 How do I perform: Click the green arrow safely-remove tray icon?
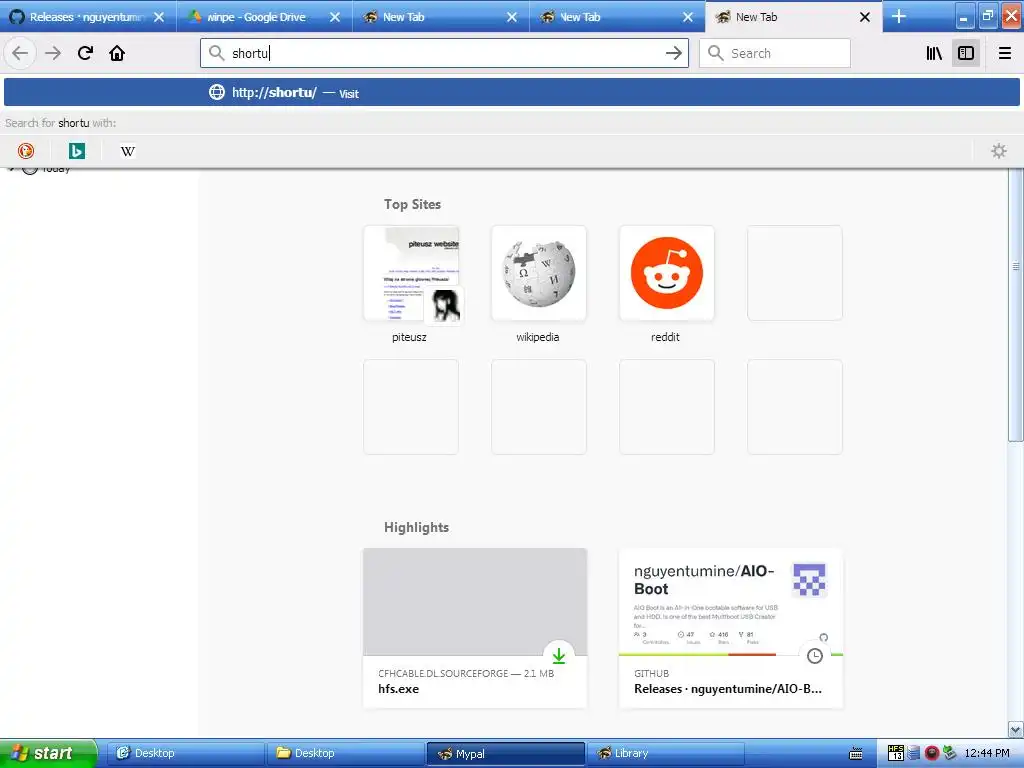(x=950, y=753)
